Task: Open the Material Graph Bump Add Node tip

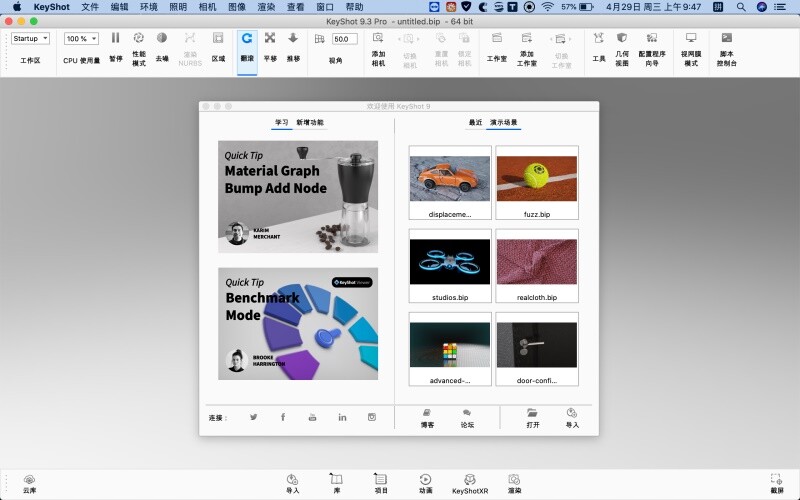Action: (298, 196)
